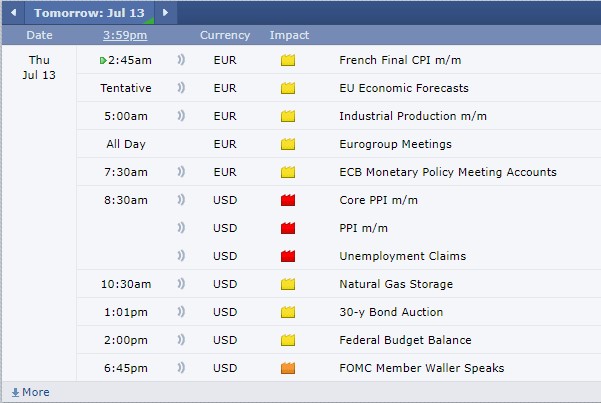Viewport: 601px width, 403px height.
Task: Select the Tomorrow: Jul 13 tab
Action: [88, 13]
